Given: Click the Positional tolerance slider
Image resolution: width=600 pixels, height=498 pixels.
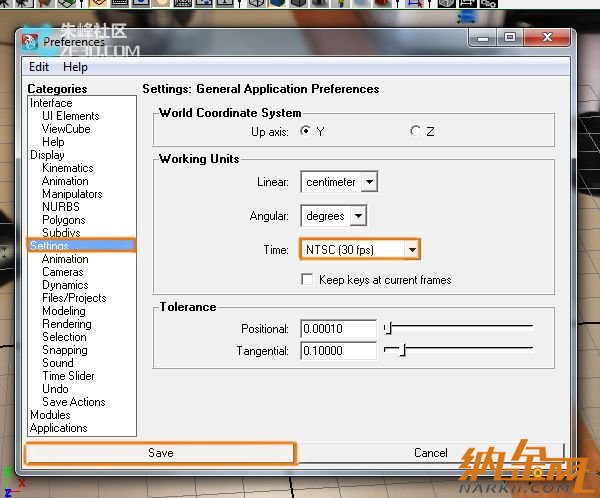Looking at the screenshot, I should 460,328.
